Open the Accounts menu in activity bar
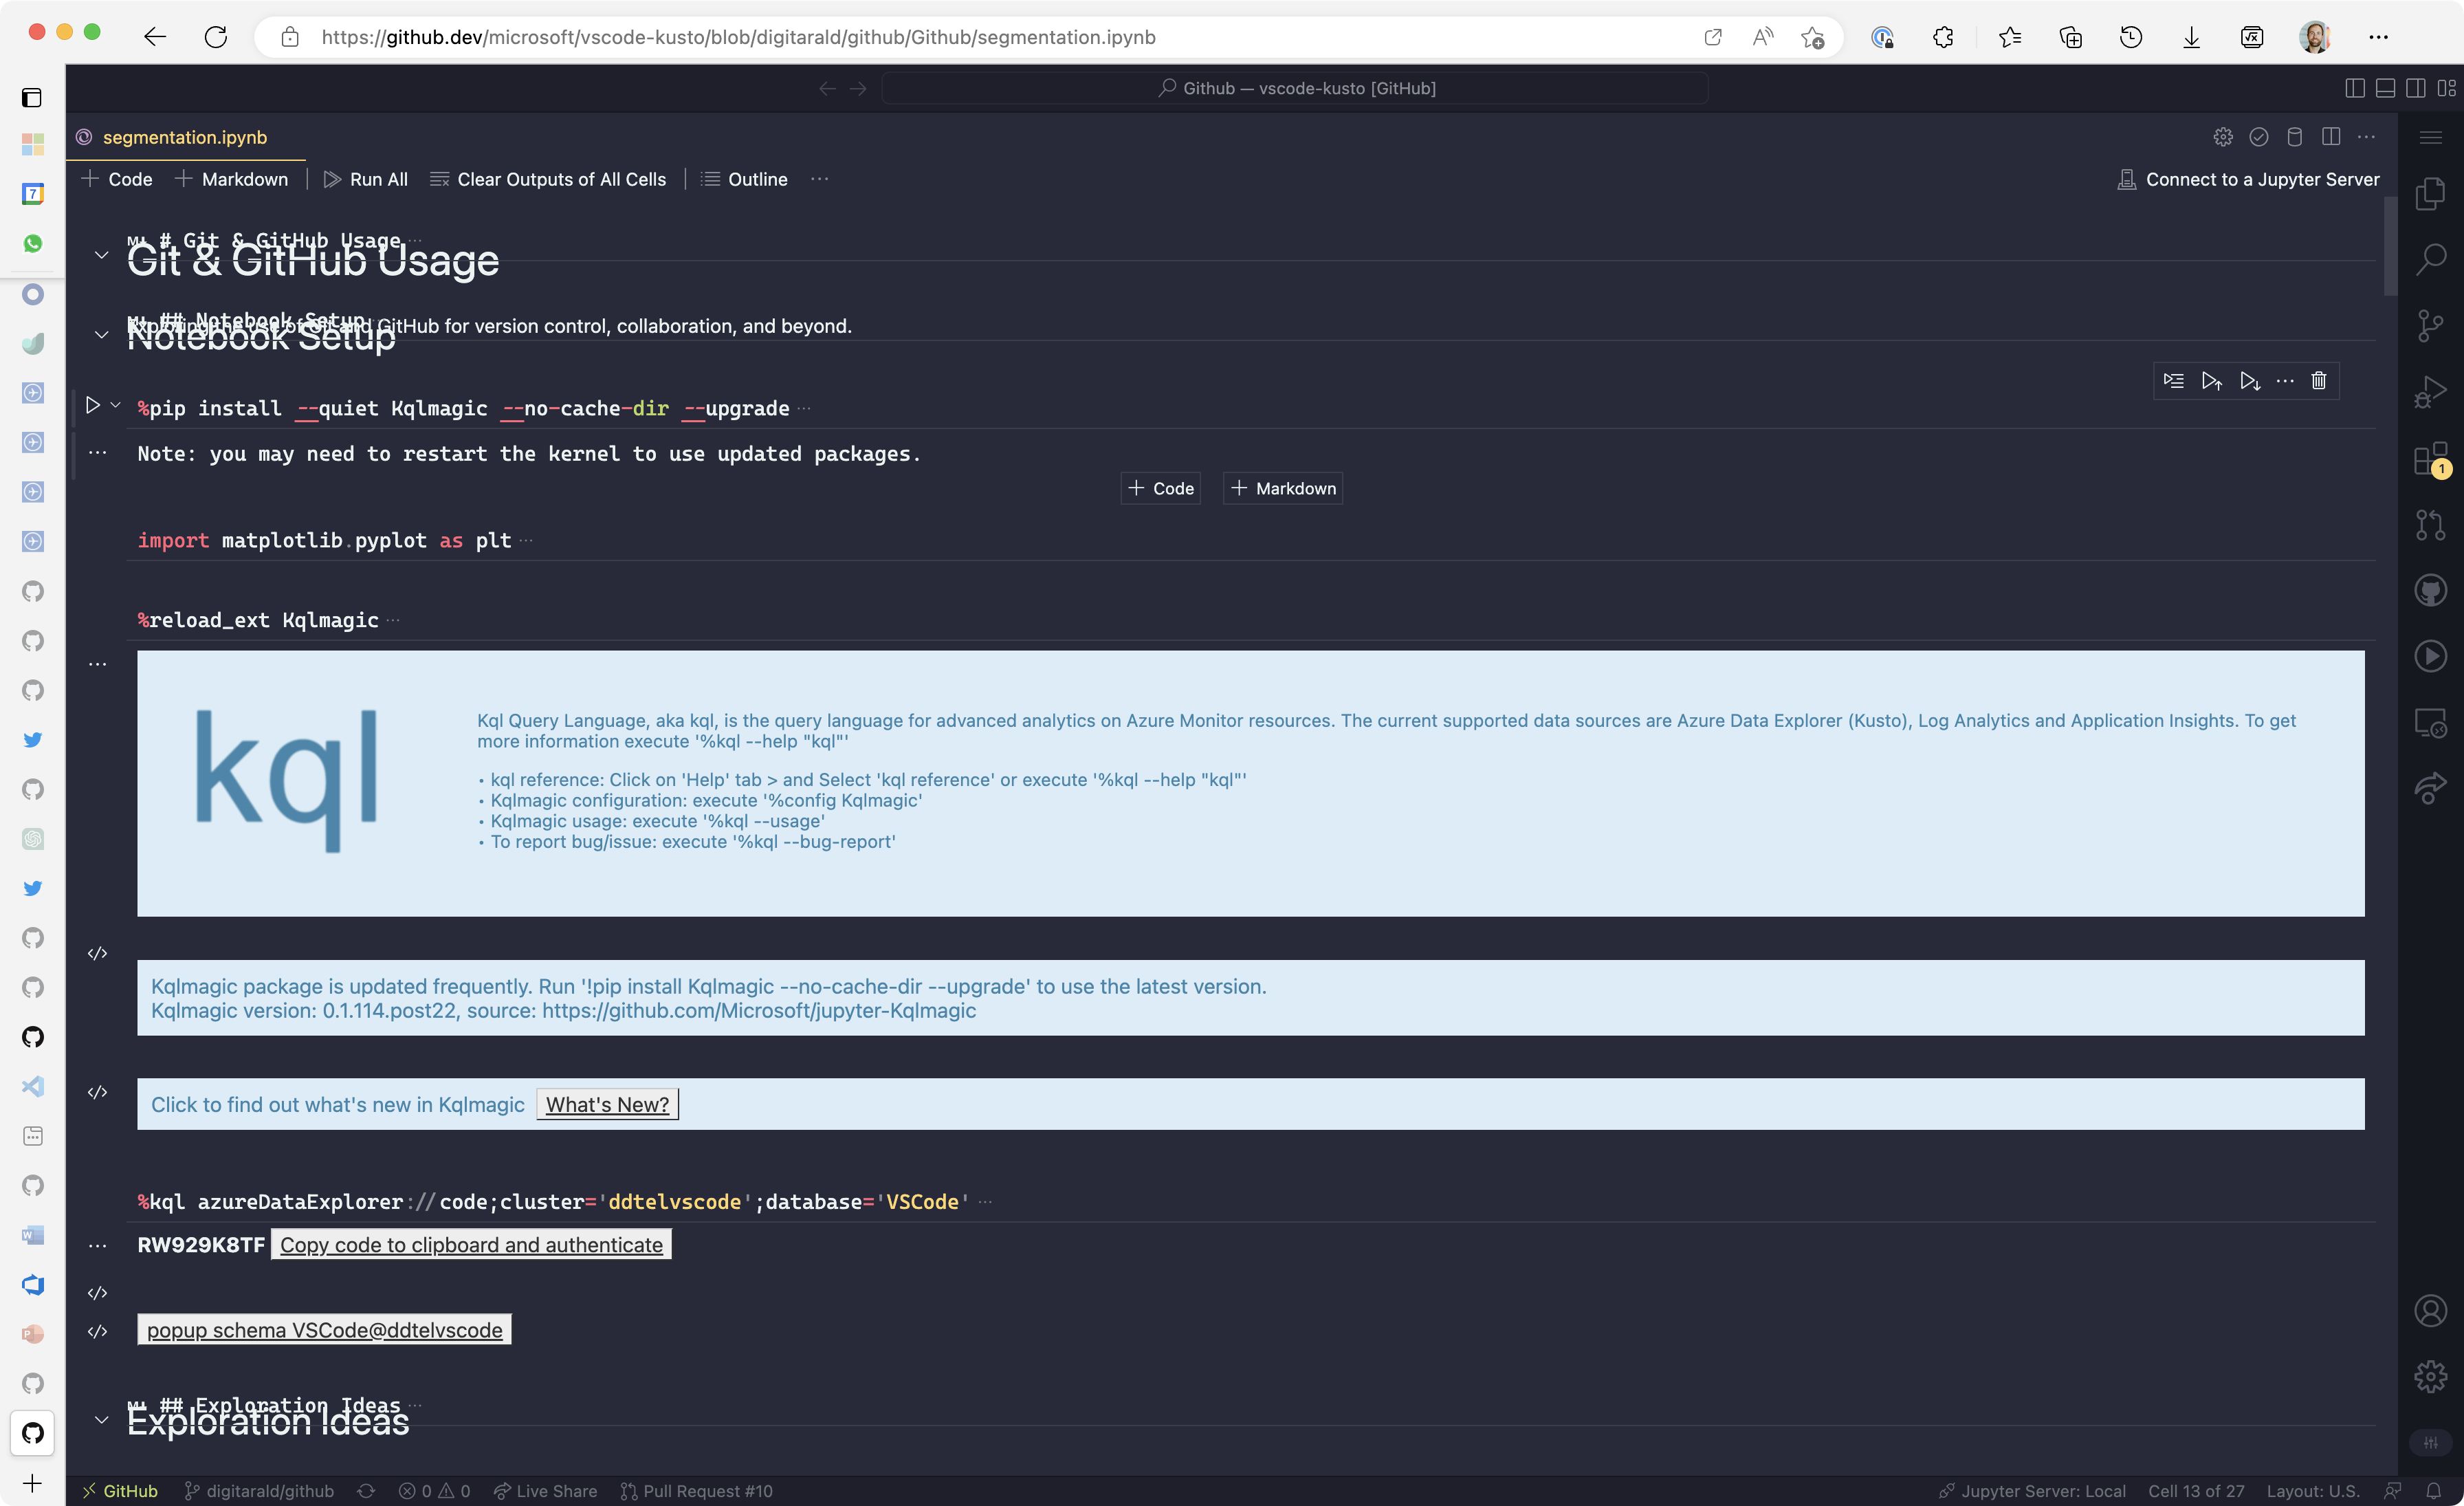The height and width of the screenshot is (1506, 2464). [x=2430, y=1310]
